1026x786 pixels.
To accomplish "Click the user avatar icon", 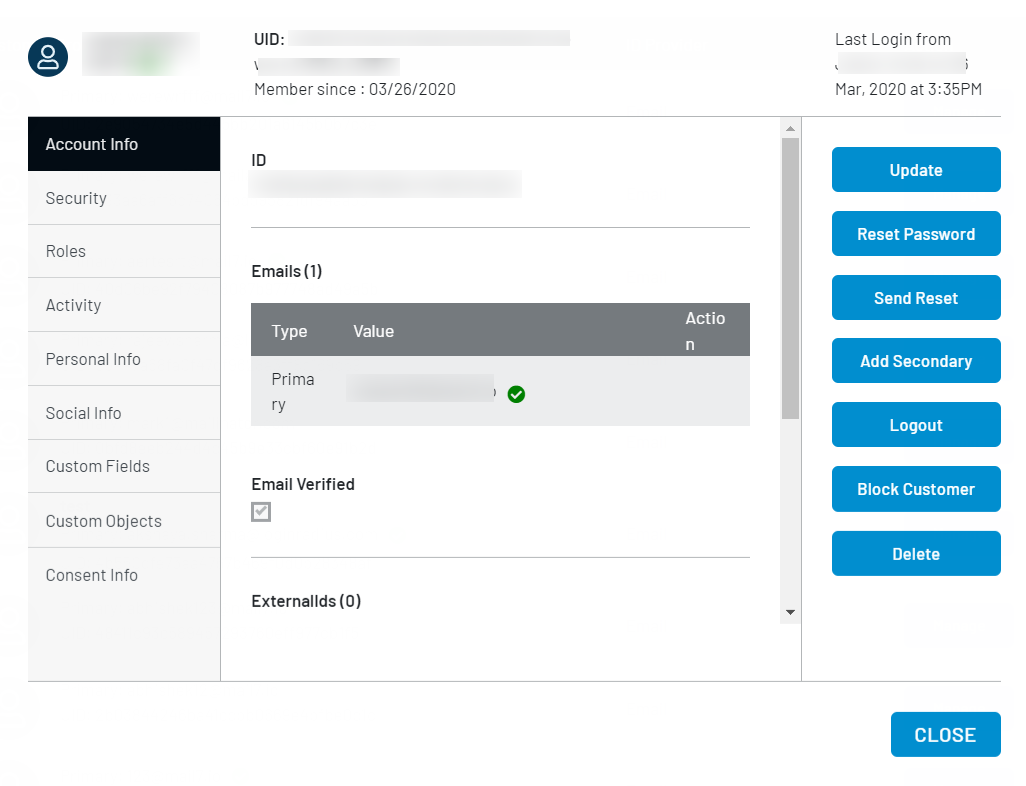I will click(47, 57).
